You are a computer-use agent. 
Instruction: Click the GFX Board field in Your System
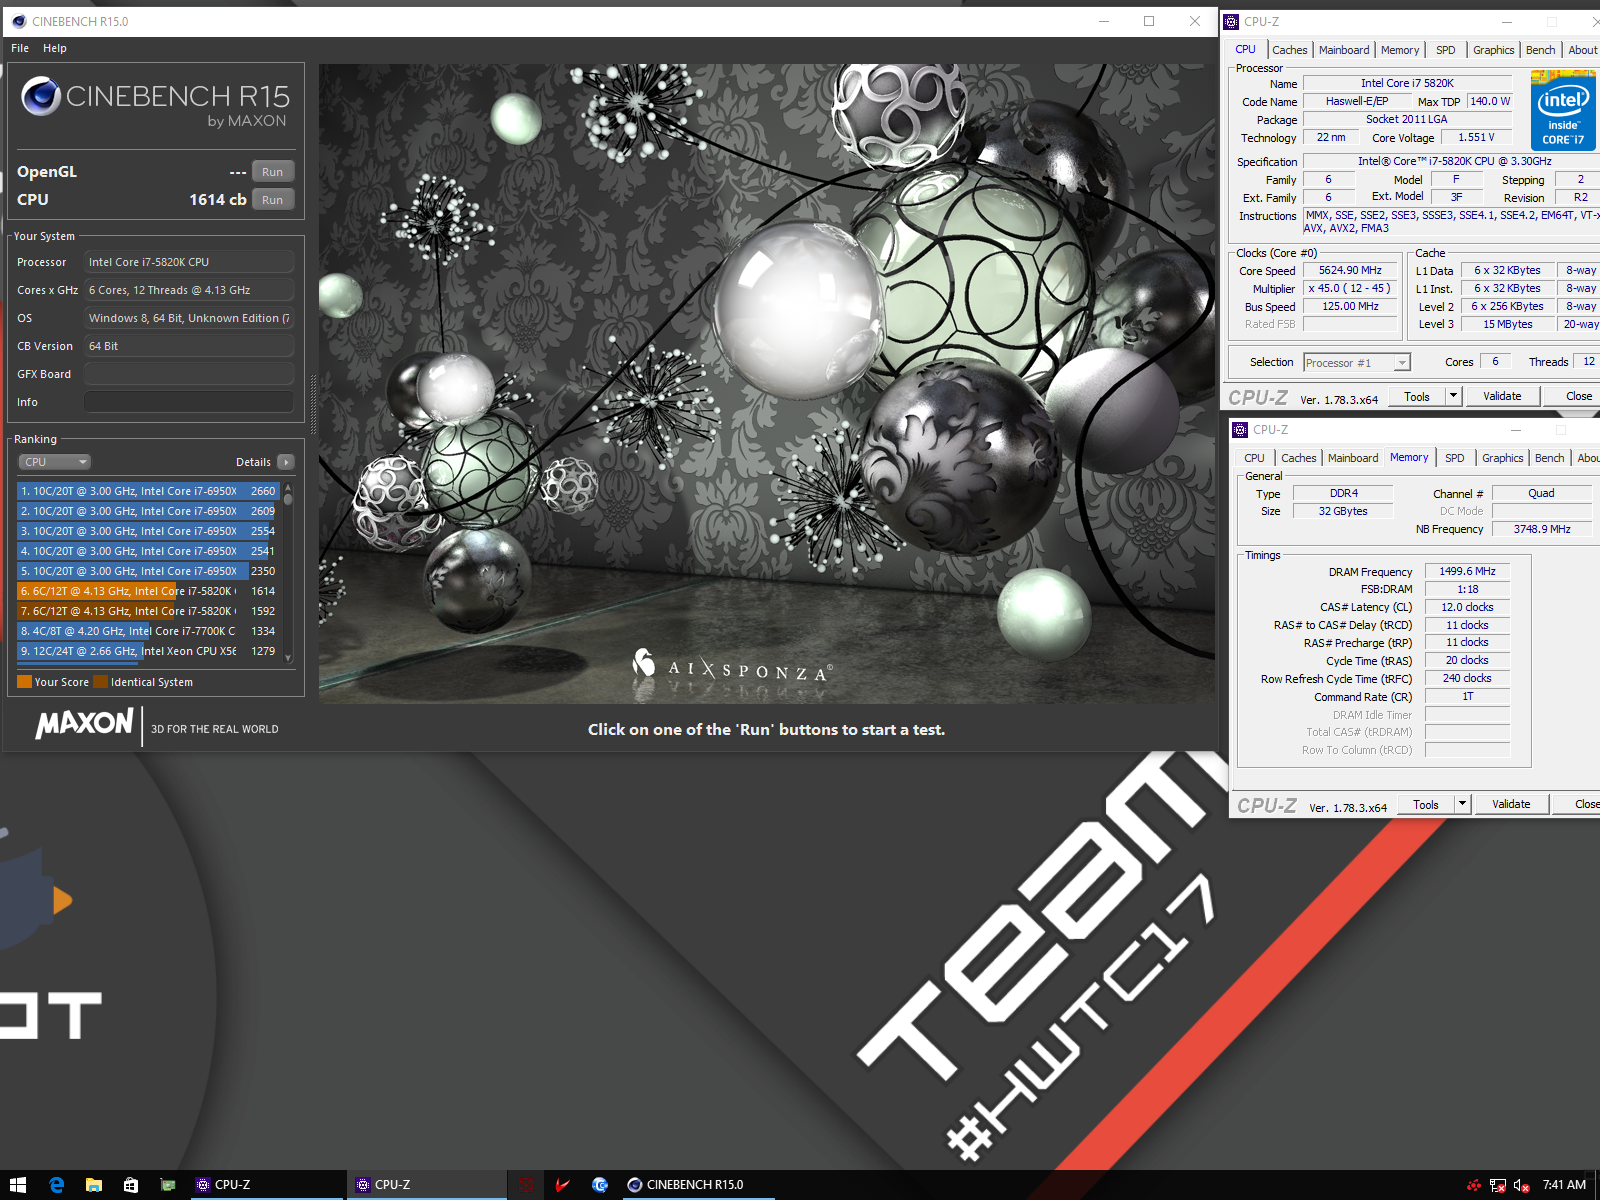189,374
